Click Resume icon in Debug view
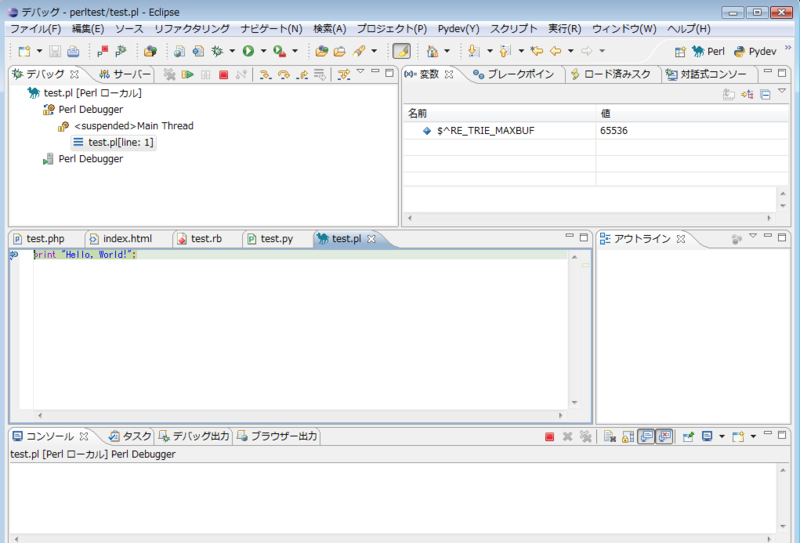This screenshot has width=800, height=543. 187,75
